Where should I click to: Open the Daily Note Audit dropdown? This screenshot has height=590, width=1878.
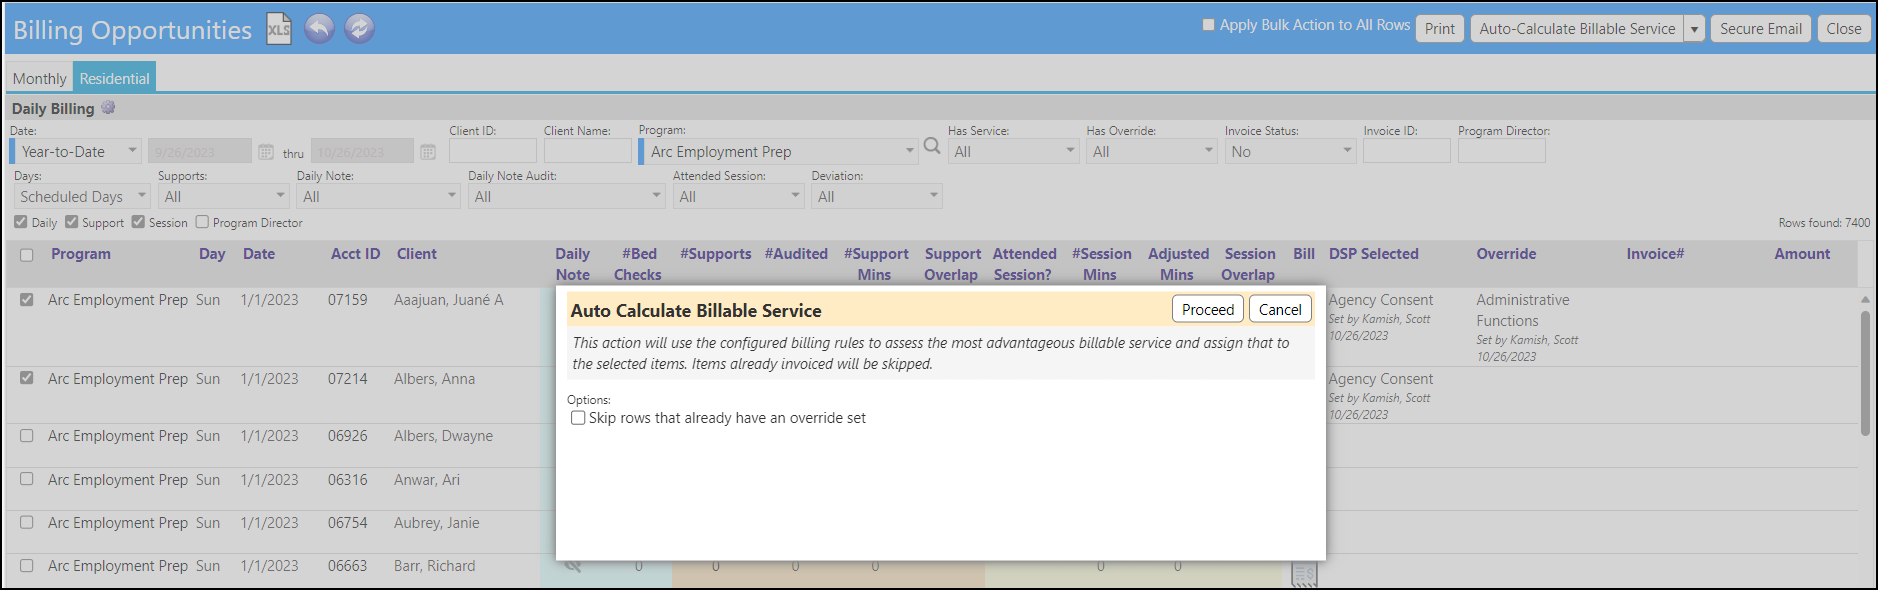coord(566,196)
